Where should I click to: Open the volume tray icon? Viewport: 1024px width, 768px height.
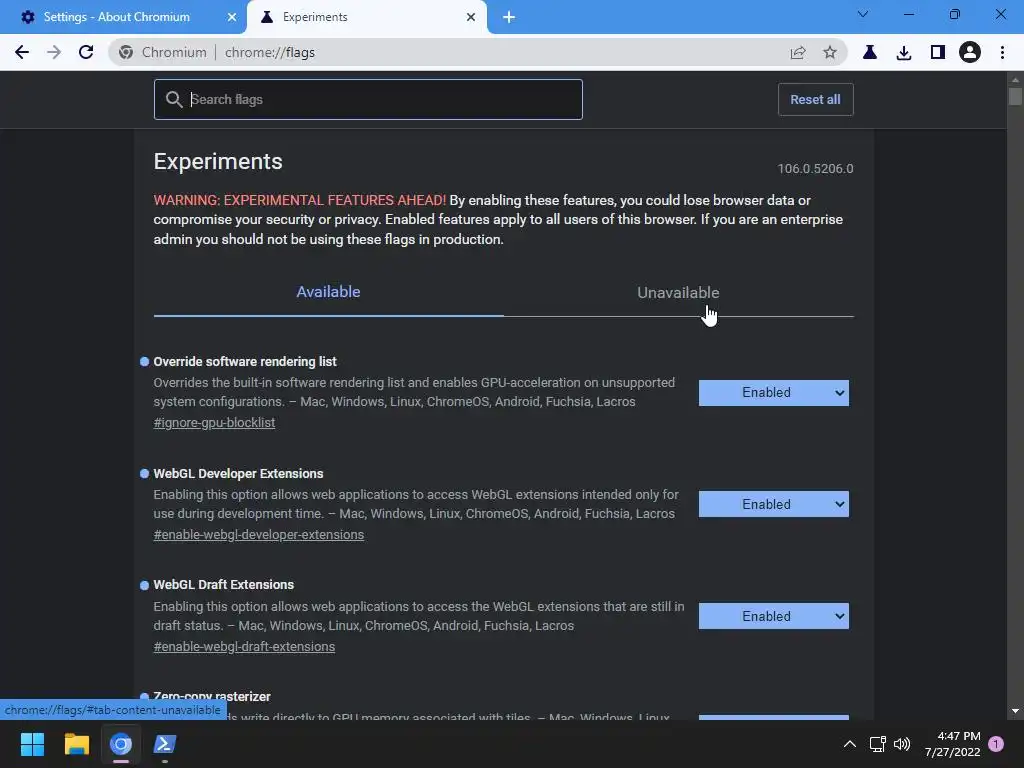tap(902, 744)
